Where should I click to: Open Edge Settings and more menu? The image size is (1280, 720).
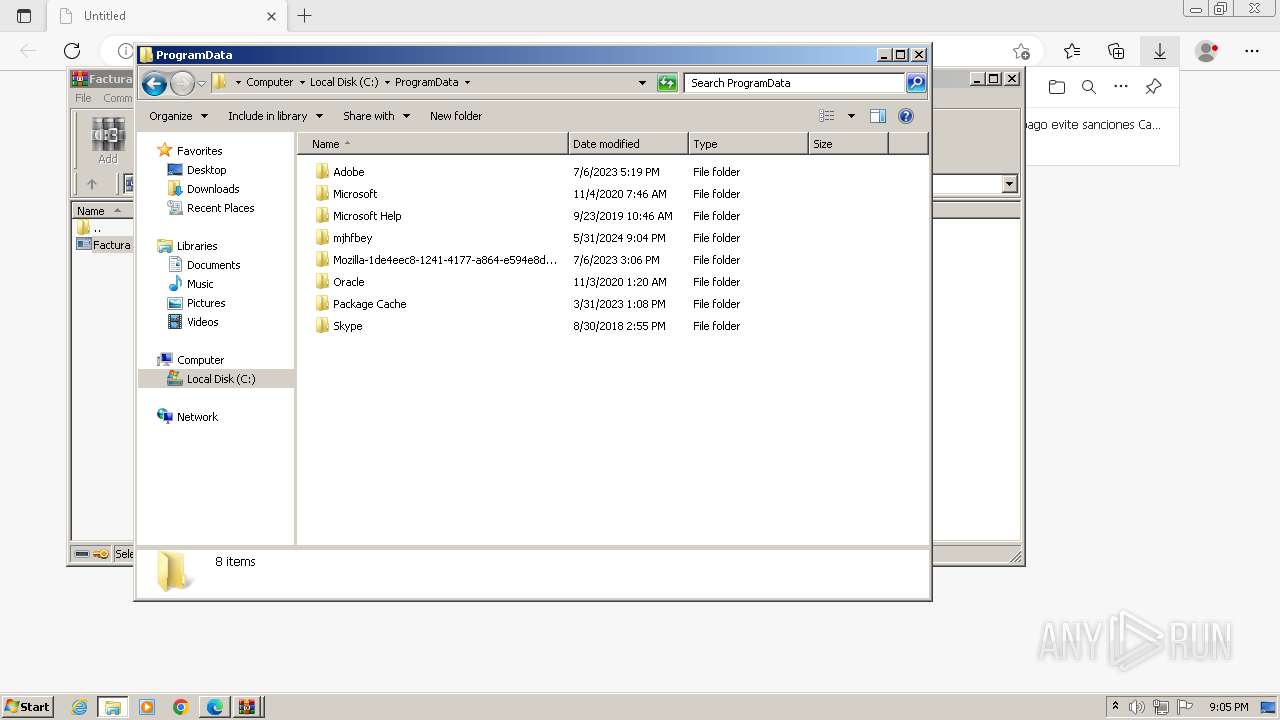click(1252, 51)
